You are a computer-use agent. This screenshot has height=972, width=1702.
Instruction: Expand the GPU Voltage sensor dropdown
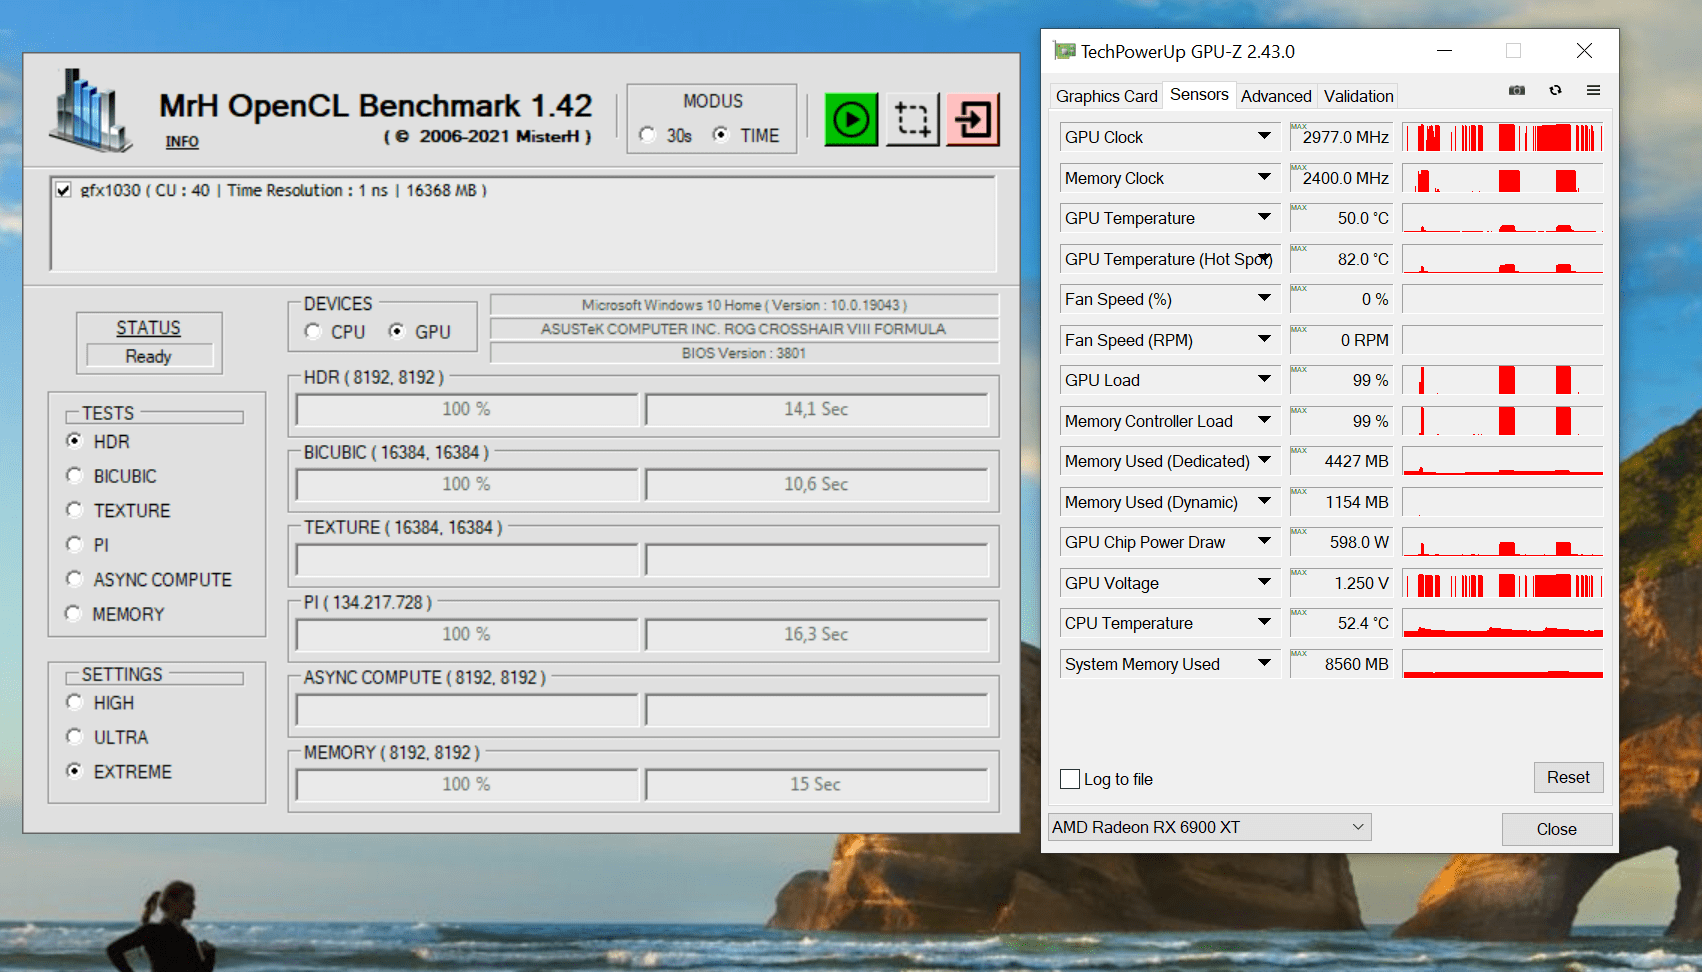[1264, 582]
